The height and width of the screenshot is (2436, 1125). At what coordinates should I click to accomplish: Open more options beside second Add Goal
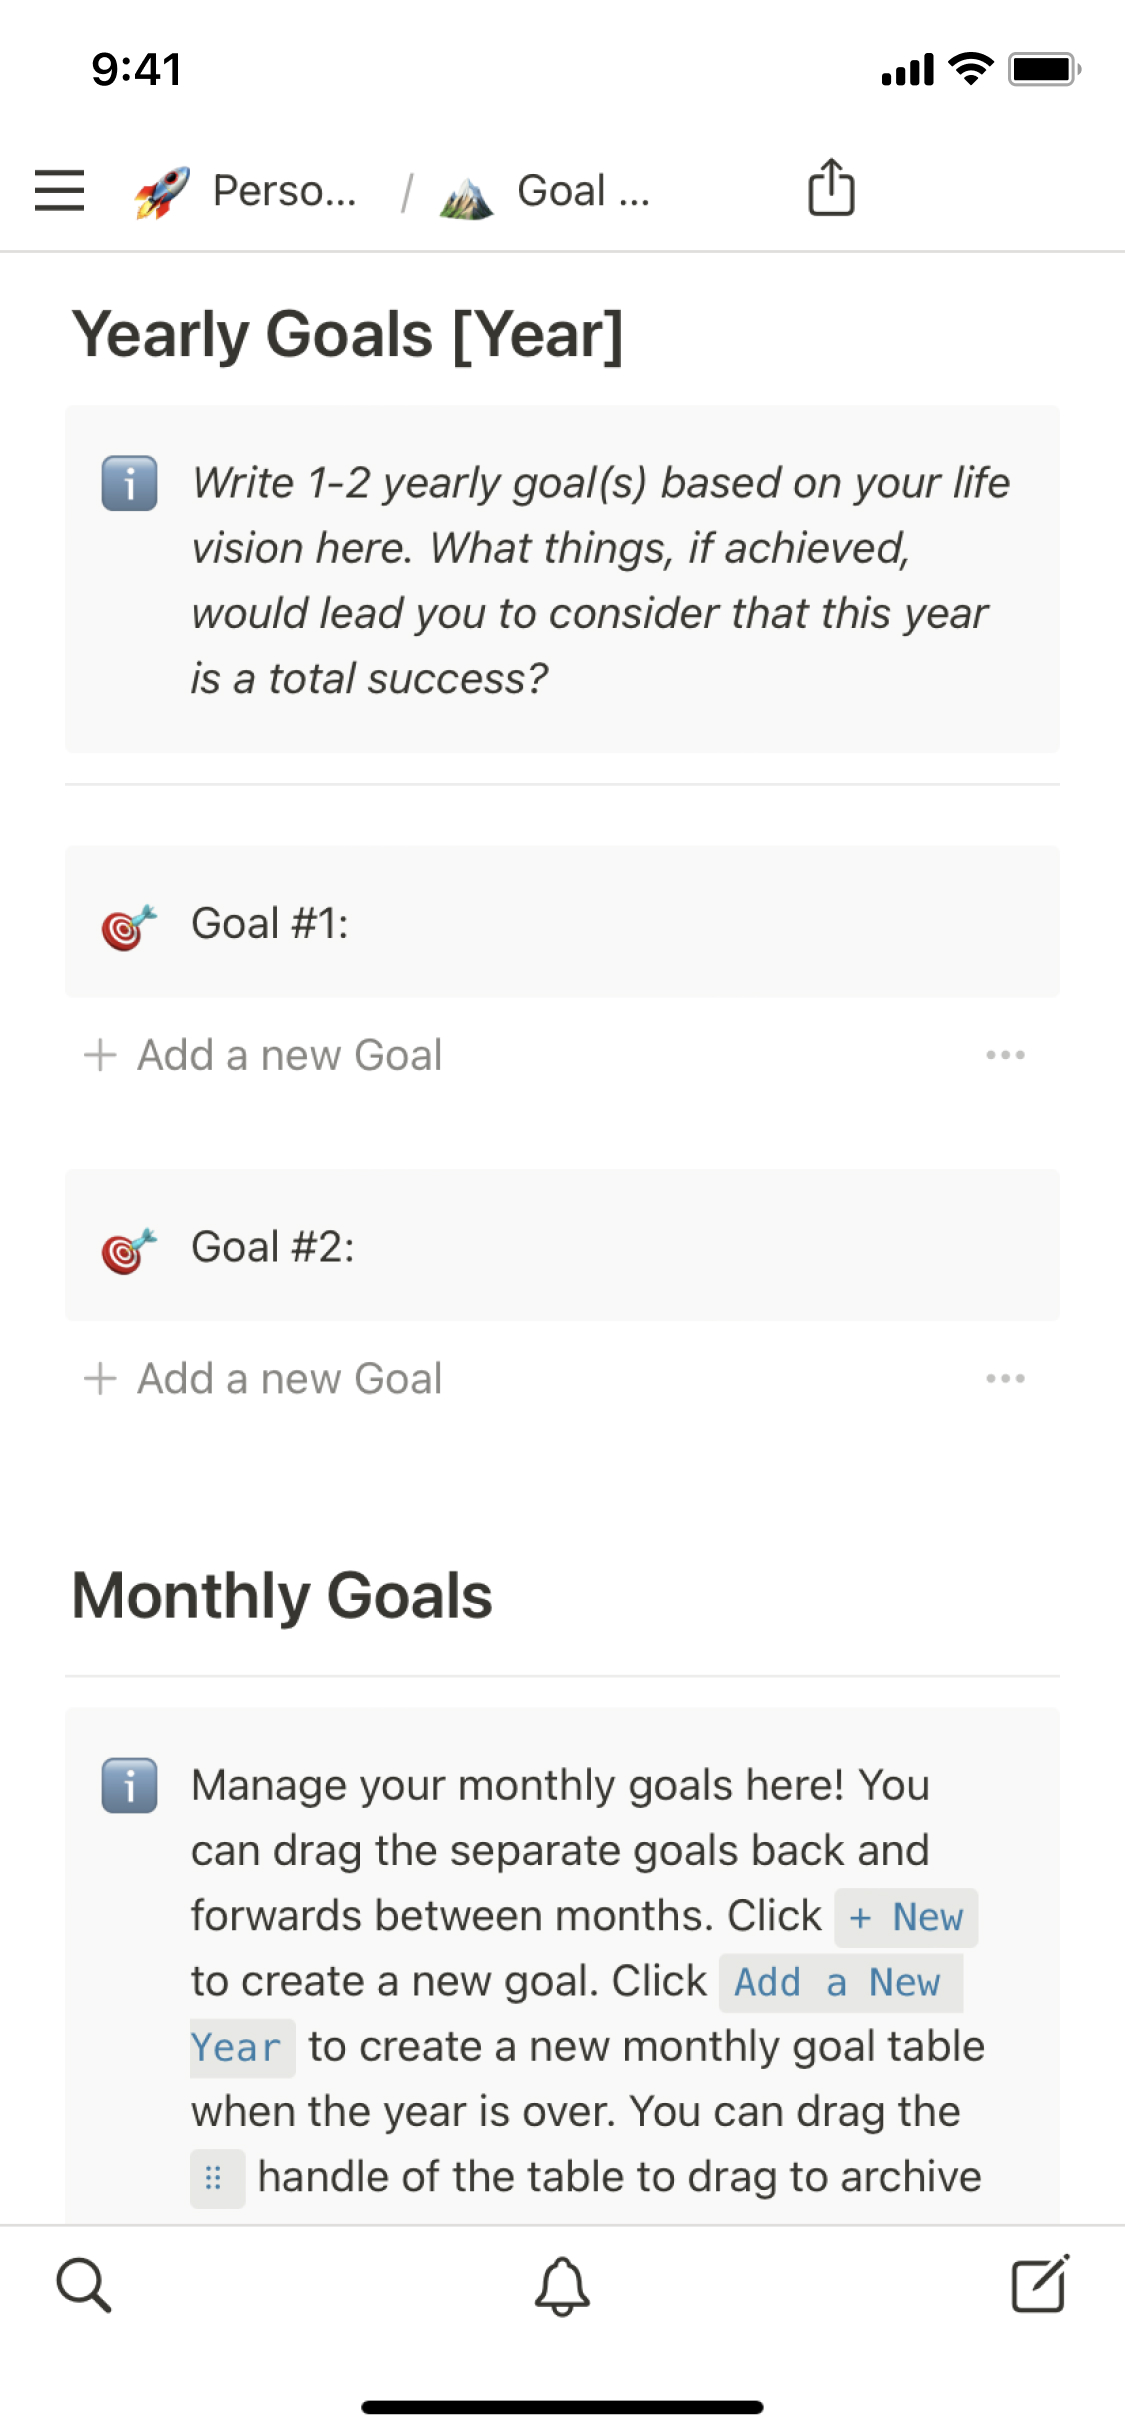coord(1005,1379)
